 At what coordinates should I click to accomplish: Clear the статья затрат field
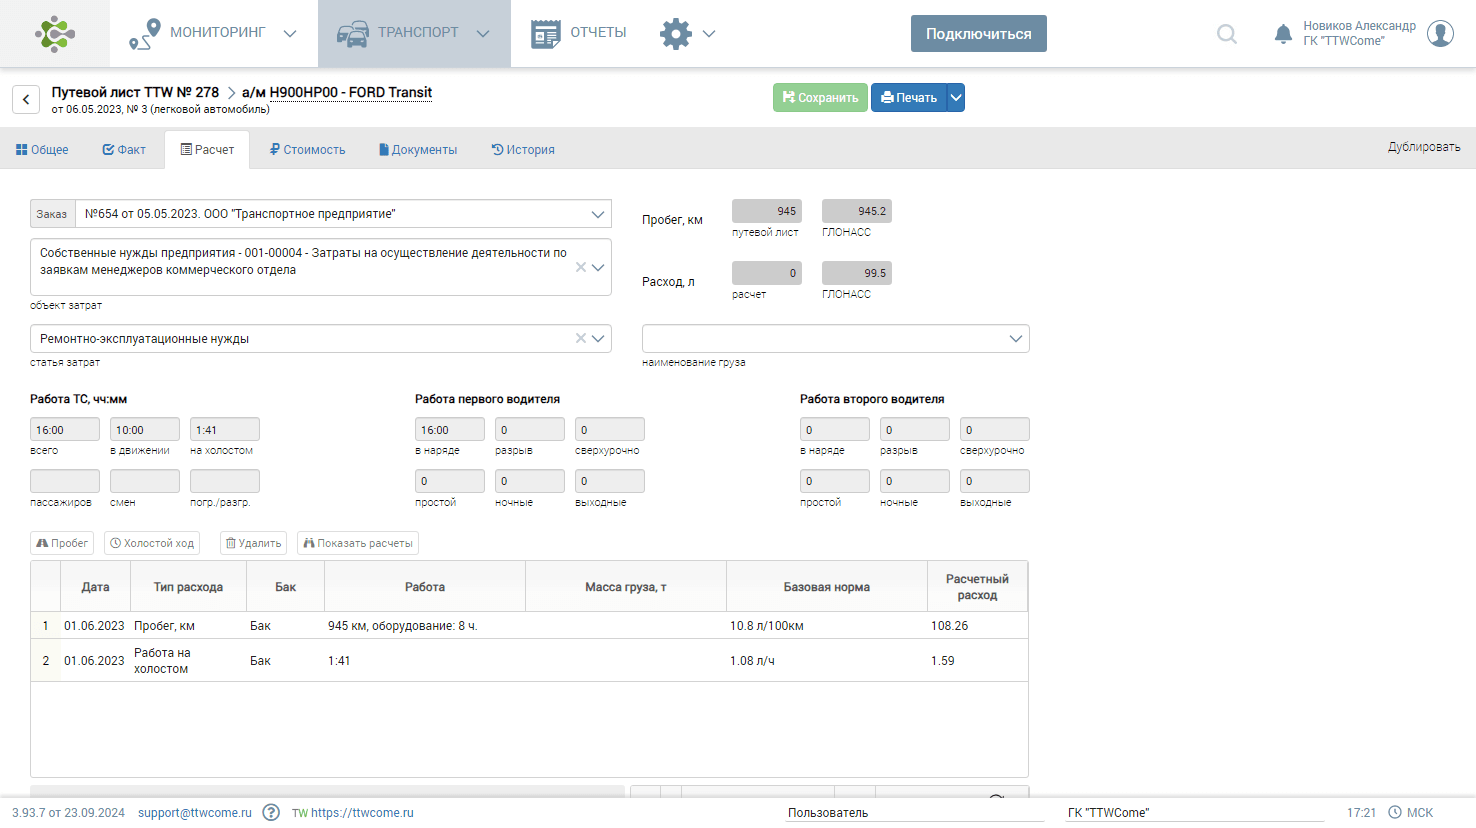(581, 338)
